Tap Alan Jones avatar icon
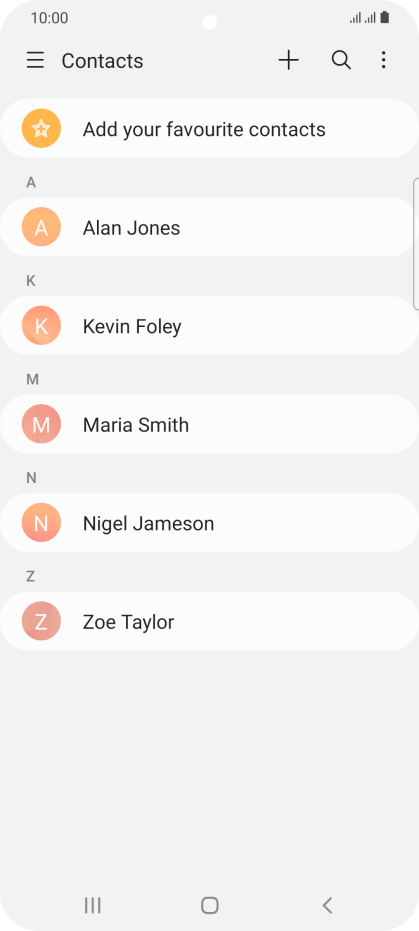Image resolution: width=419 pixels, height=931 pixels. [41, 227]
